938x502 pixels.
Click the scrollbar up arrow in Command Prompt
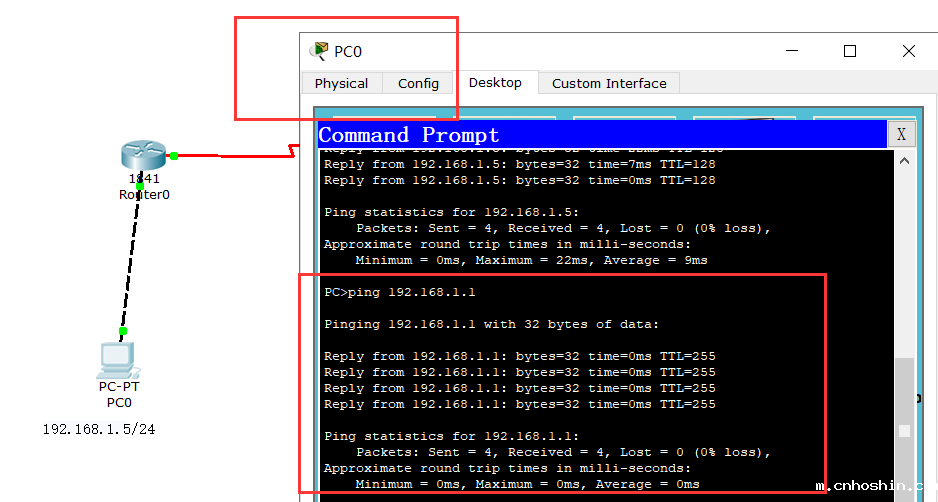click(x=904, y=161)
